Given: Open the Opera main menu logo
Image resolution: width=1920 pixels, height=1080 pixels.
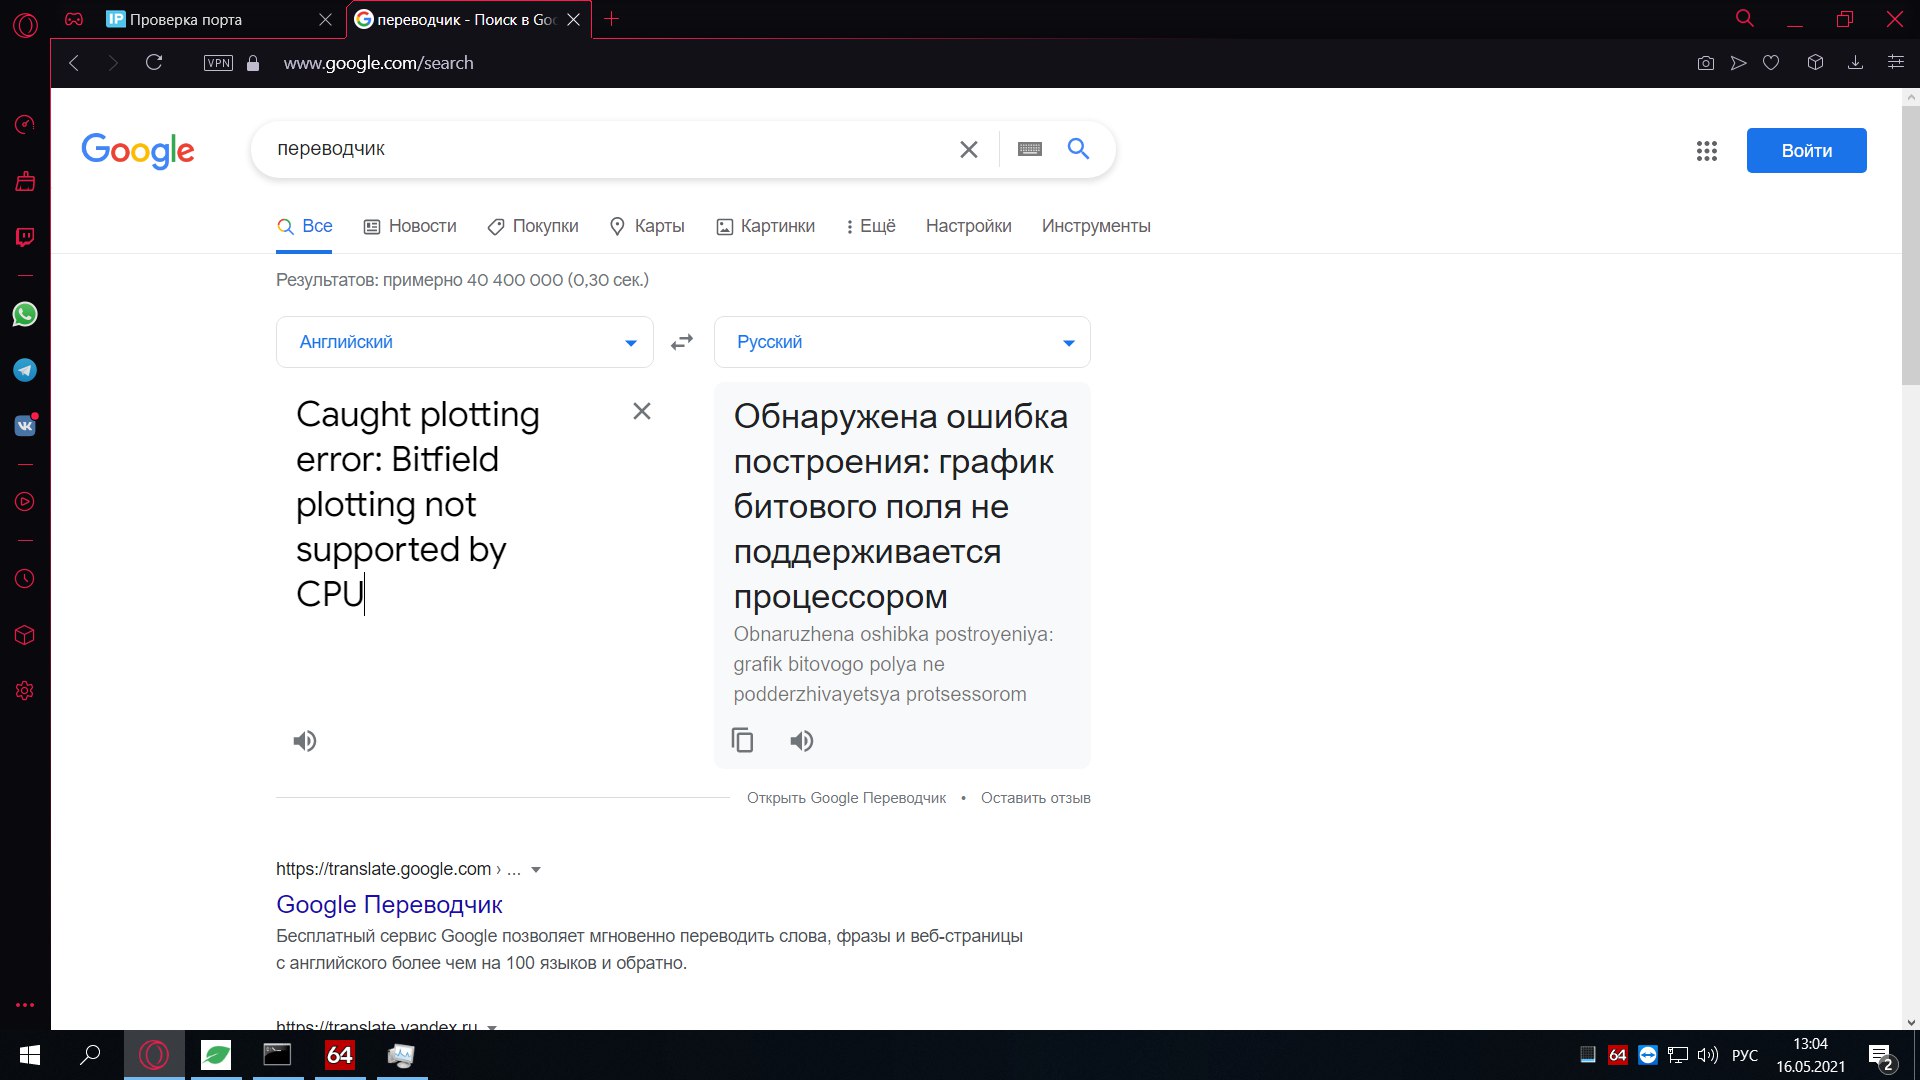Looking at the screenshot, I should click(x=25, y=24).
